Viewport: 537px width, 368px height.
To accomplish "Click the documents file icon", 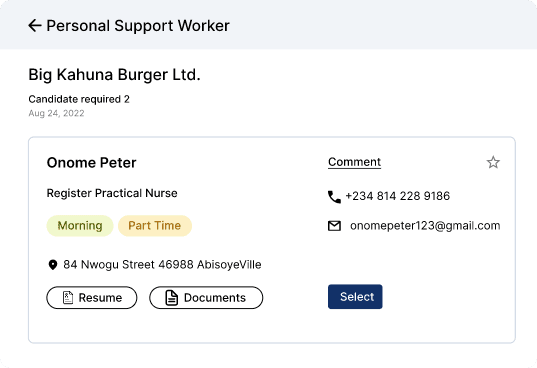I will pyautogui.click(x=172, y=297).
